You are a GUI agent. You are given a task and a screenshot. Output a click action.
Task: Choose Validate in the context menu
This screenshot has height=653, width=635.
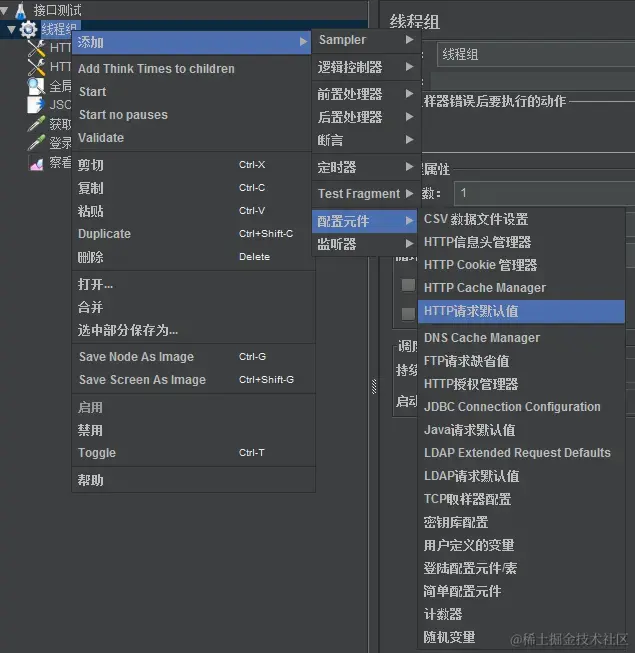coord(192,137)
